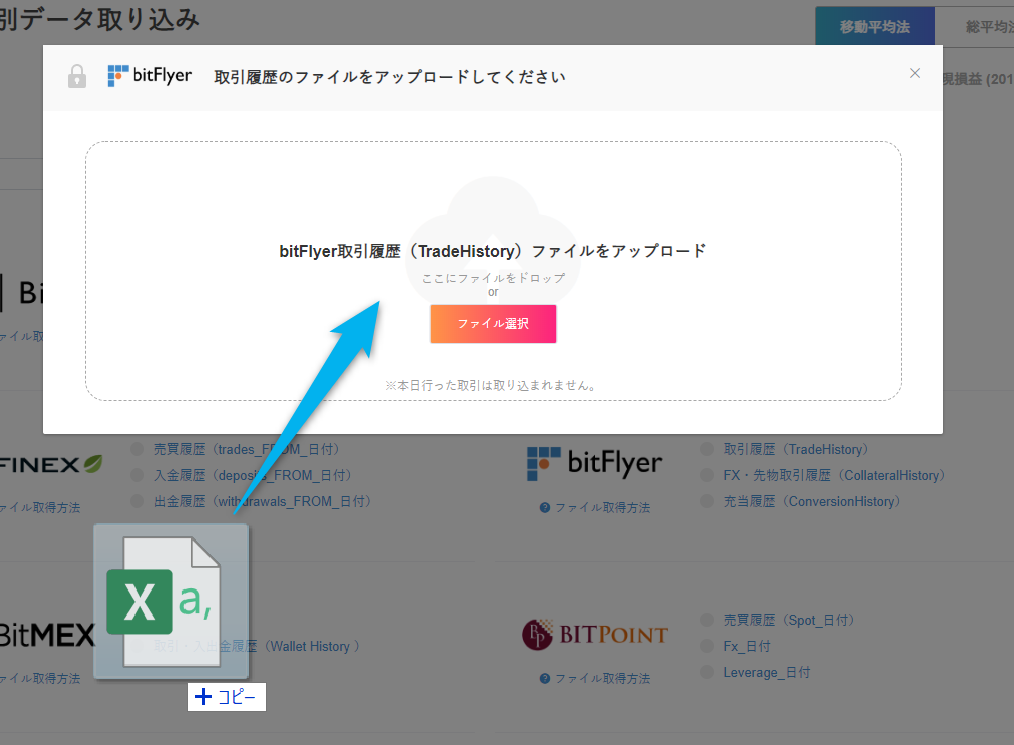
Task: Click the question mark icon beside BITPOINT help
Action: [x=545, y=678]
